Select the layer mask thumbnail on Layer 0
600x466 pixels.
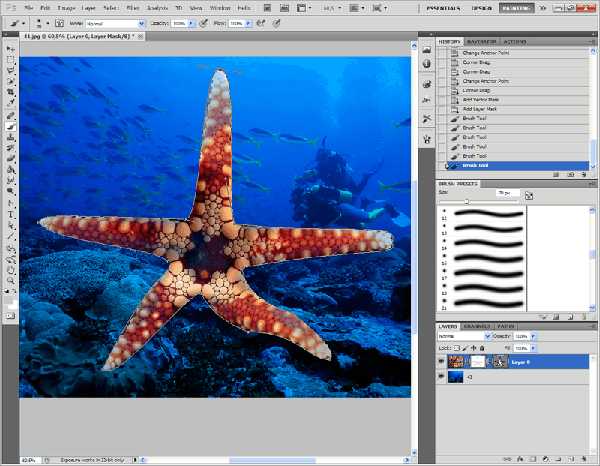pyautogui.click(x=479, y=362)
